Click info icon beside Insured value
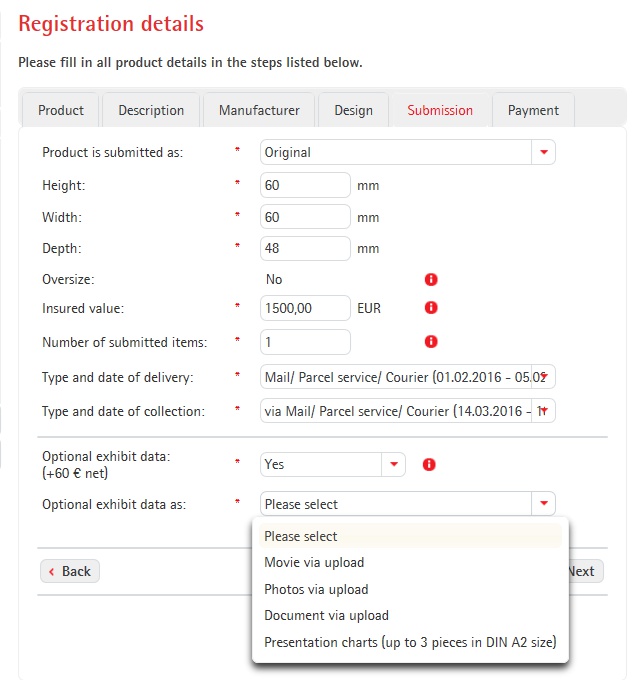The width and height of the screenshot is (642, 680). (x=431, y=308)
